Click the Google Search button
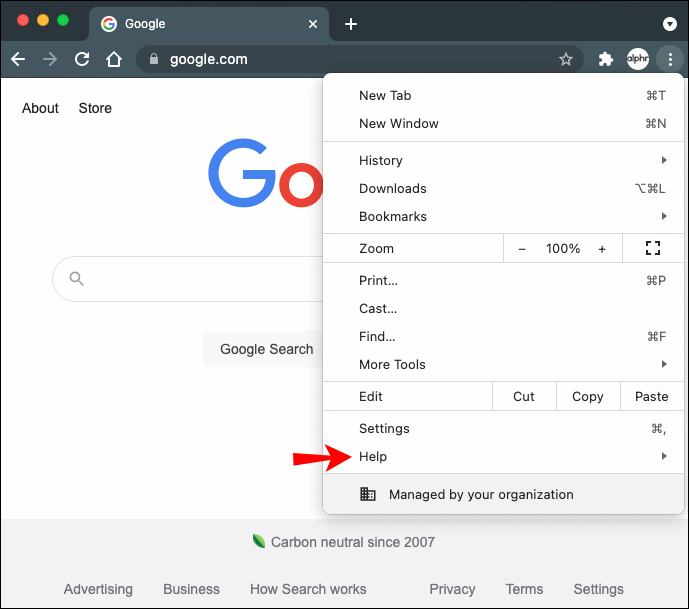 coord(264,349)
